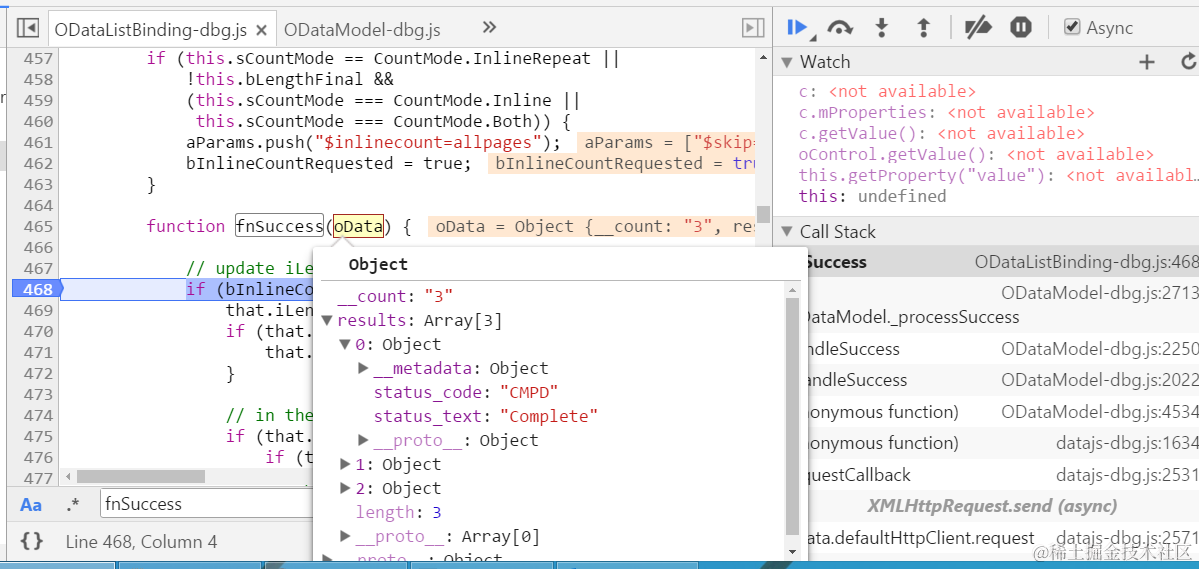Toggle regex search (.*)
The image size is (1199, 569).
click(x=73, y=504)
